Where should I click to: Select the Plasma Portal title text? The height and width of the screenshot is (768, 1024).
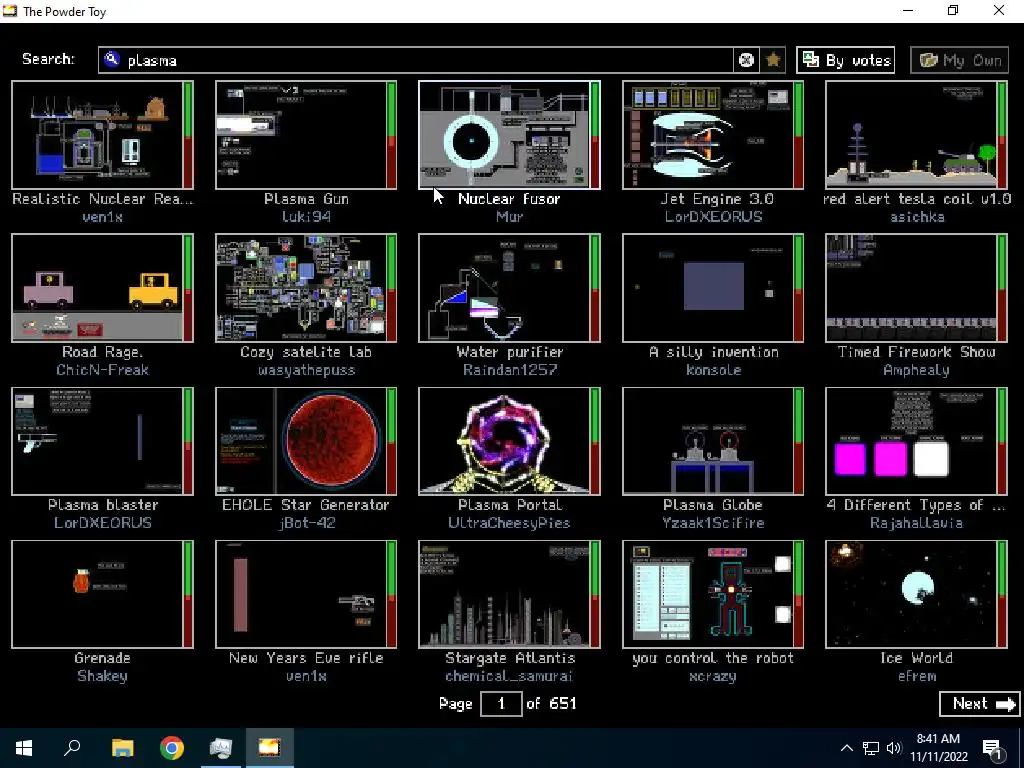click(509, 505)
